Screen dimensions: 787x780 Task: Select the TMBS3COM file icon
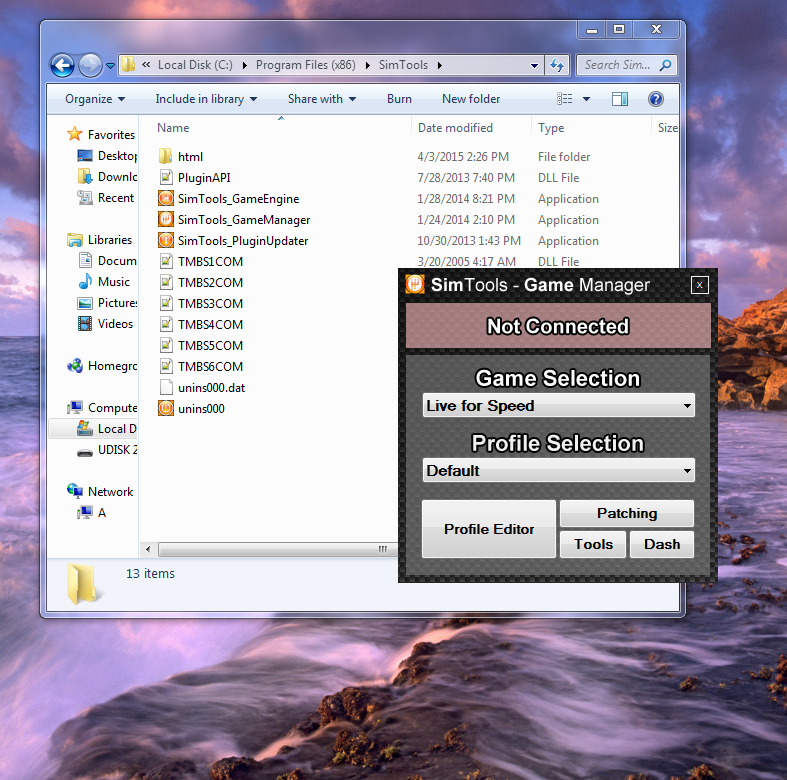click(x=166, y=304)
